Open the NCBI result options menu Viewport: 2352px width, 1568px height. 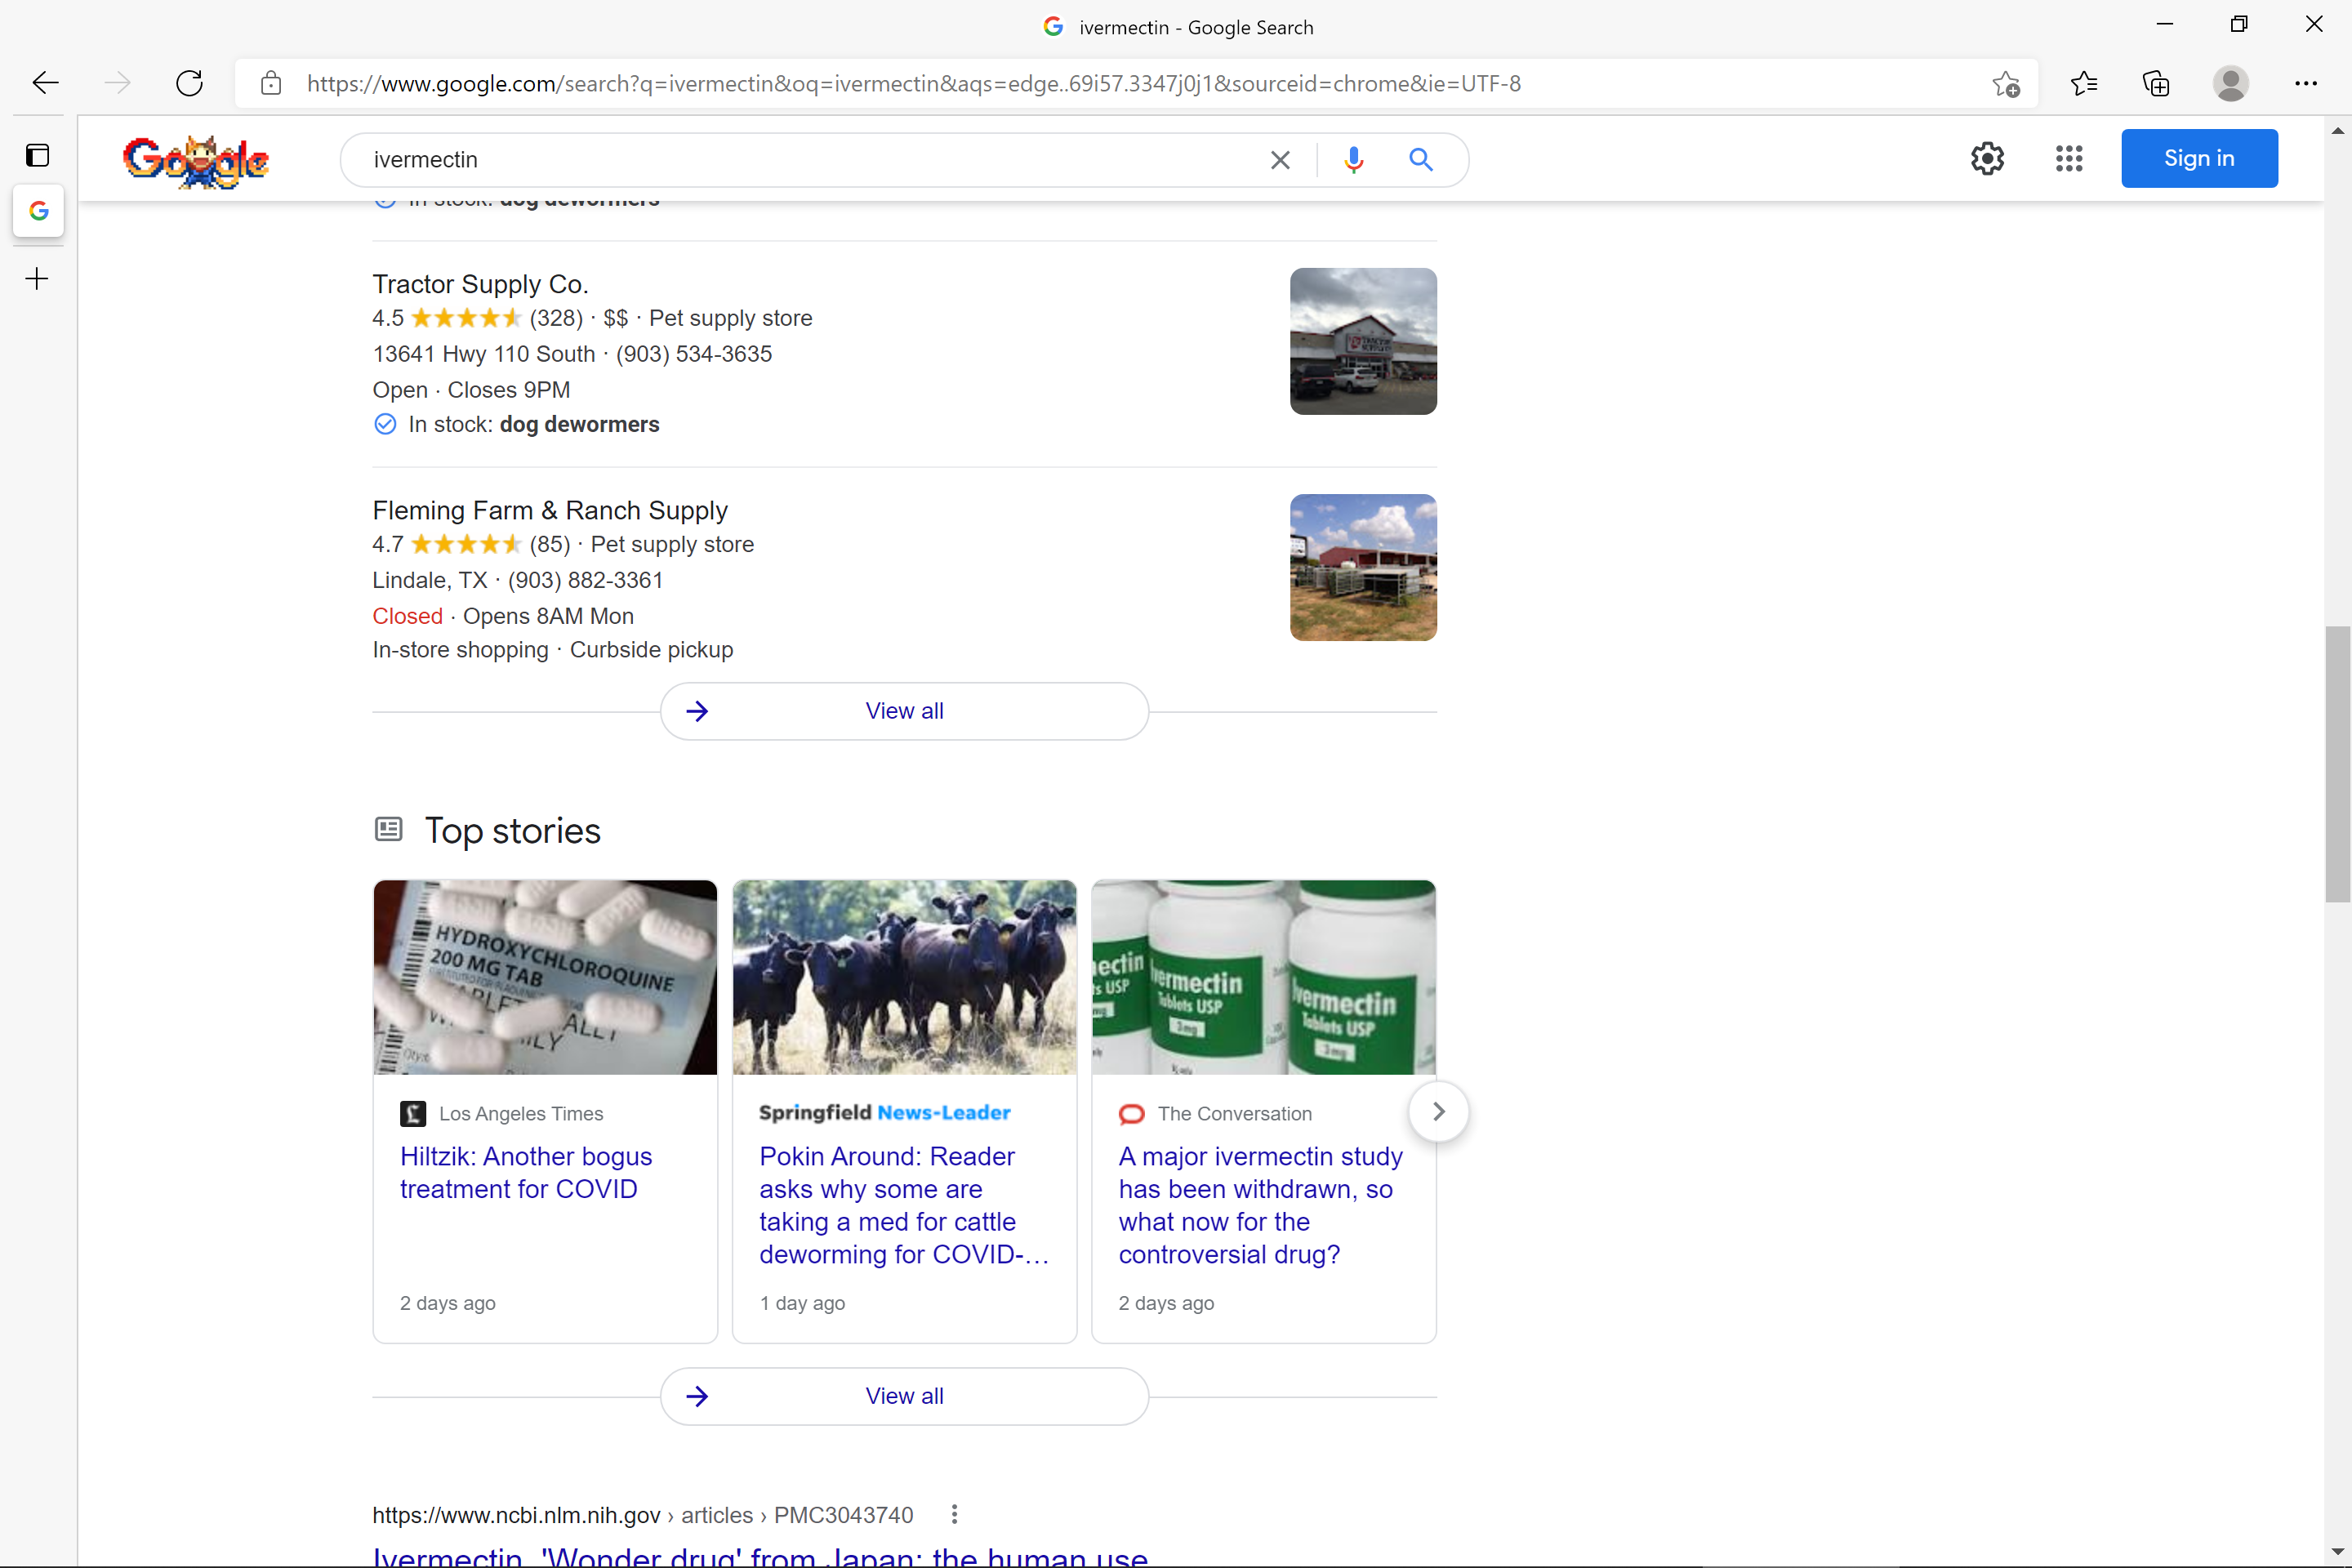tap(954, 1514)
